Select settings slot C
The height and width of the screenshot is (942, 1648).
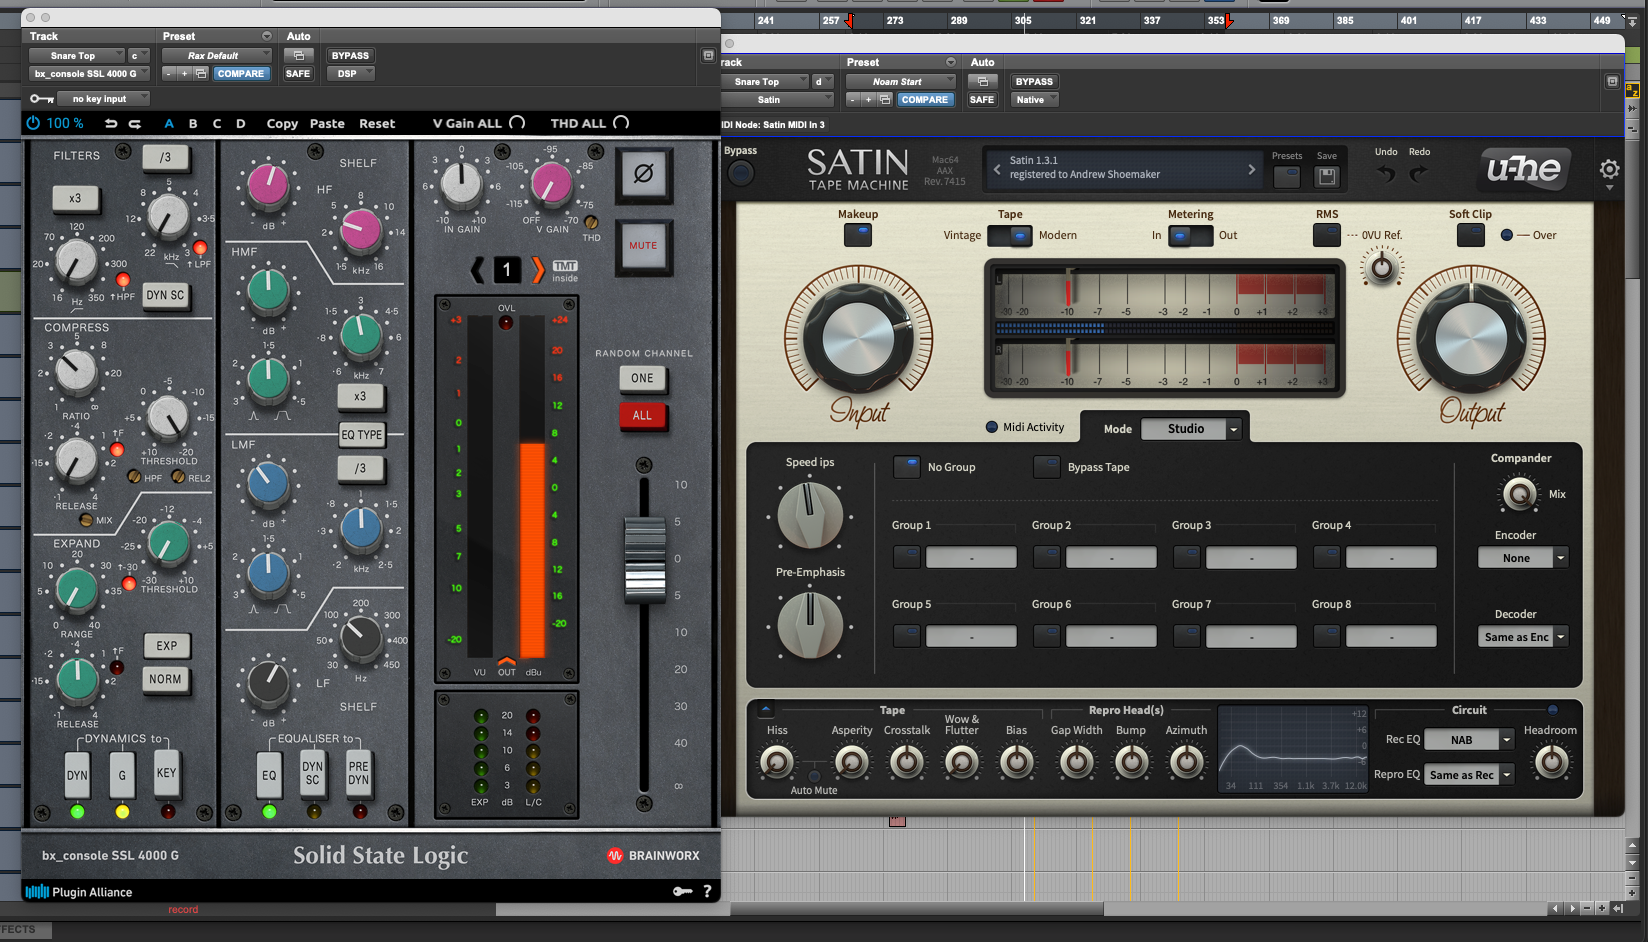pos(217,124)
